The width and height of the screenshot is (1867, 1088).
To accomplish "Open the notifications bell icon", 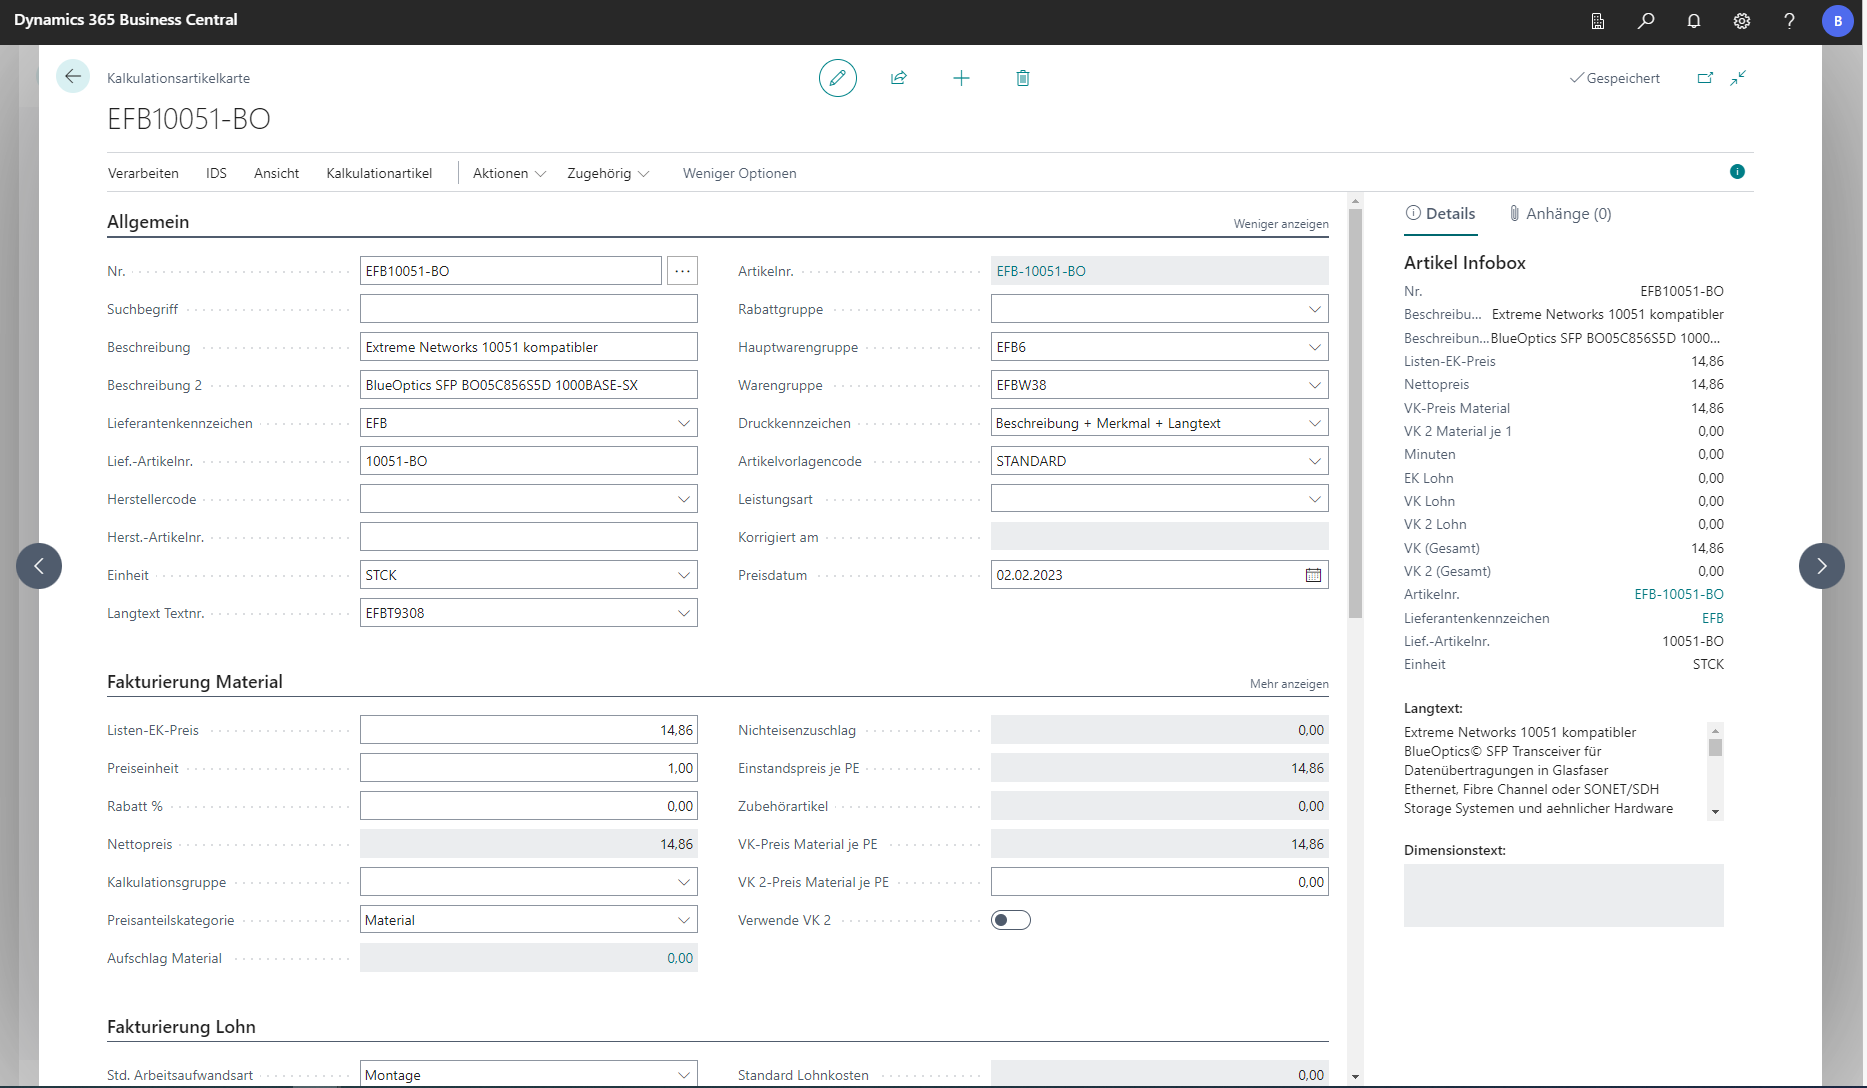I will coord(1694,21).
